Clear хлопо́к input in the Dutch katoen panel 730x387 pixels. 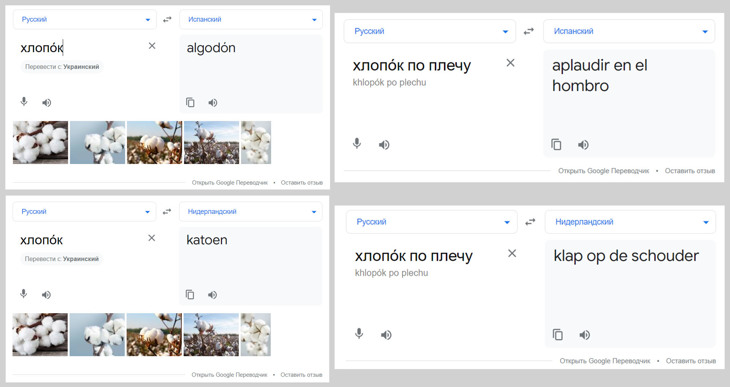pyautogui.click(x=151, y=238)
